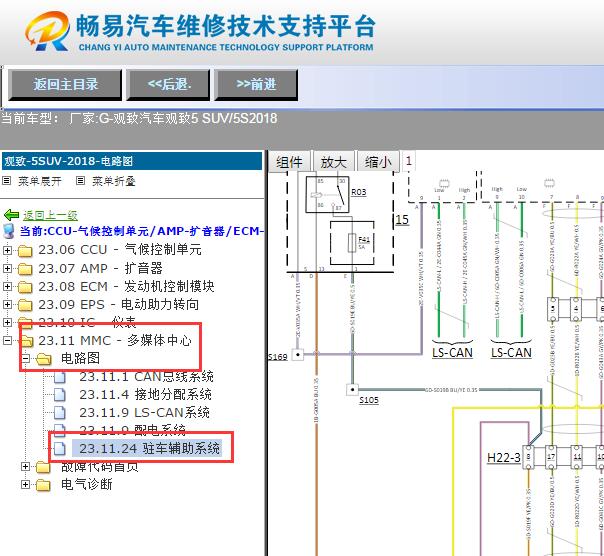Viewport: 604px width, 556px height.
Task: Expand the 电气诊断 folder node
Action: 25,484
